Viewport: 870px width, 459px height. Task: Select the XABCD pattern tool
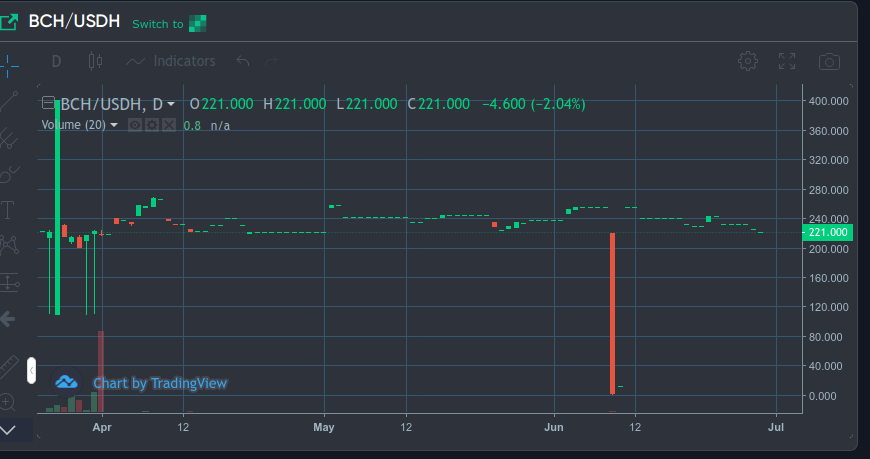pyautogui.click(x=8, y=245)
